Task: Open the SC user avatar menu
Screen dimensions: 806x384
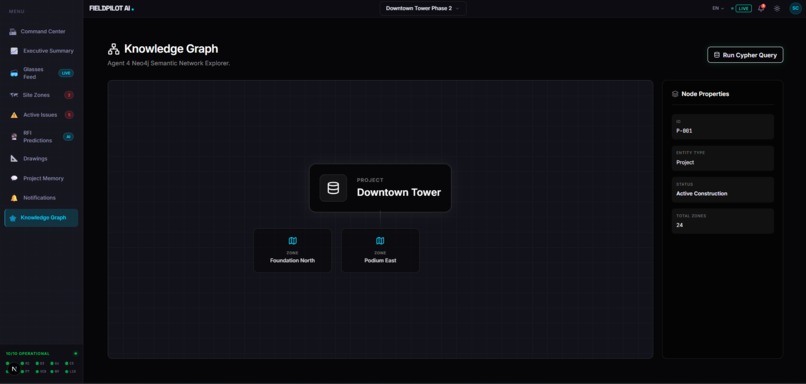Action: (795, 8)
